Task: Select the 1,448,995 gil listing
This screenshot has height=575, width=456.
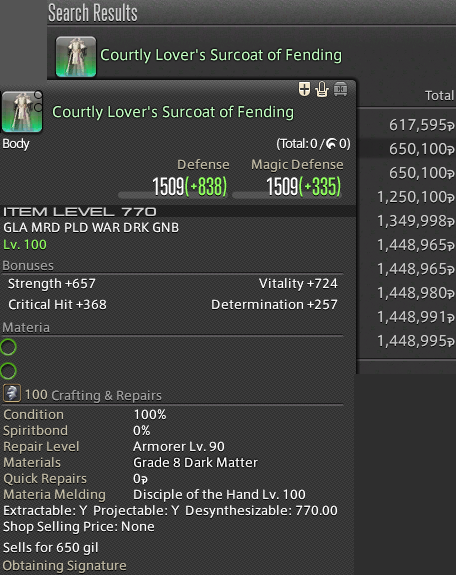Action: (x=406, y=341)
